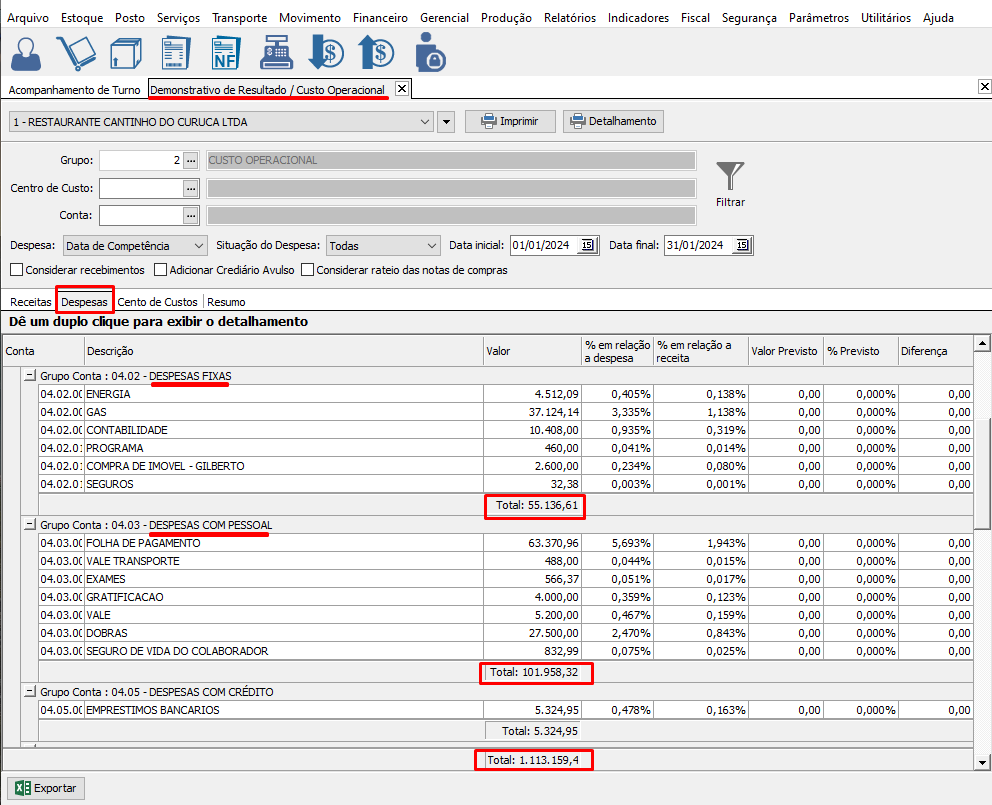
Task: Open the hand truck cart icon
Action: [75, 53]
